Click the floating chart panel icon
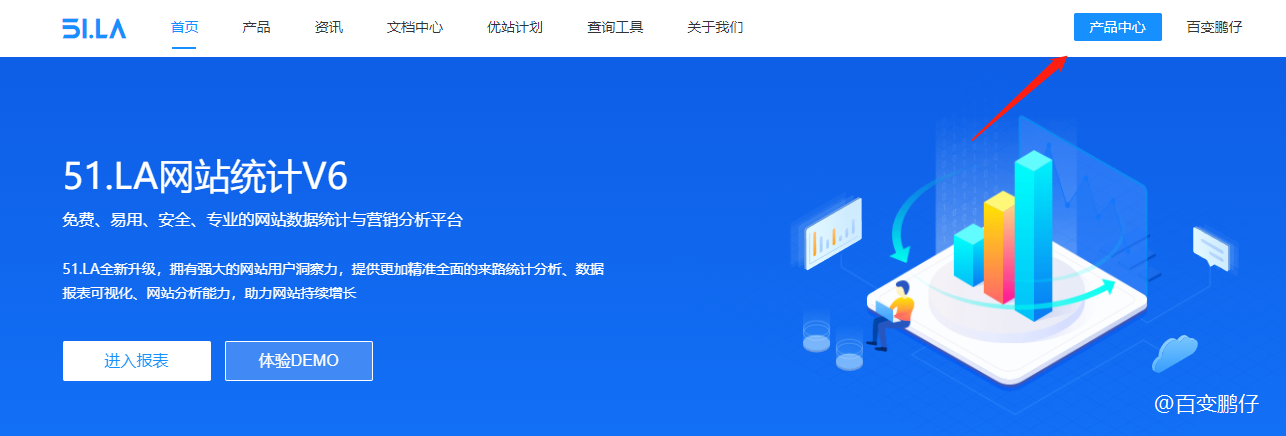The height and width of the screenshot is (436, 1286). [x=833, y=229]
